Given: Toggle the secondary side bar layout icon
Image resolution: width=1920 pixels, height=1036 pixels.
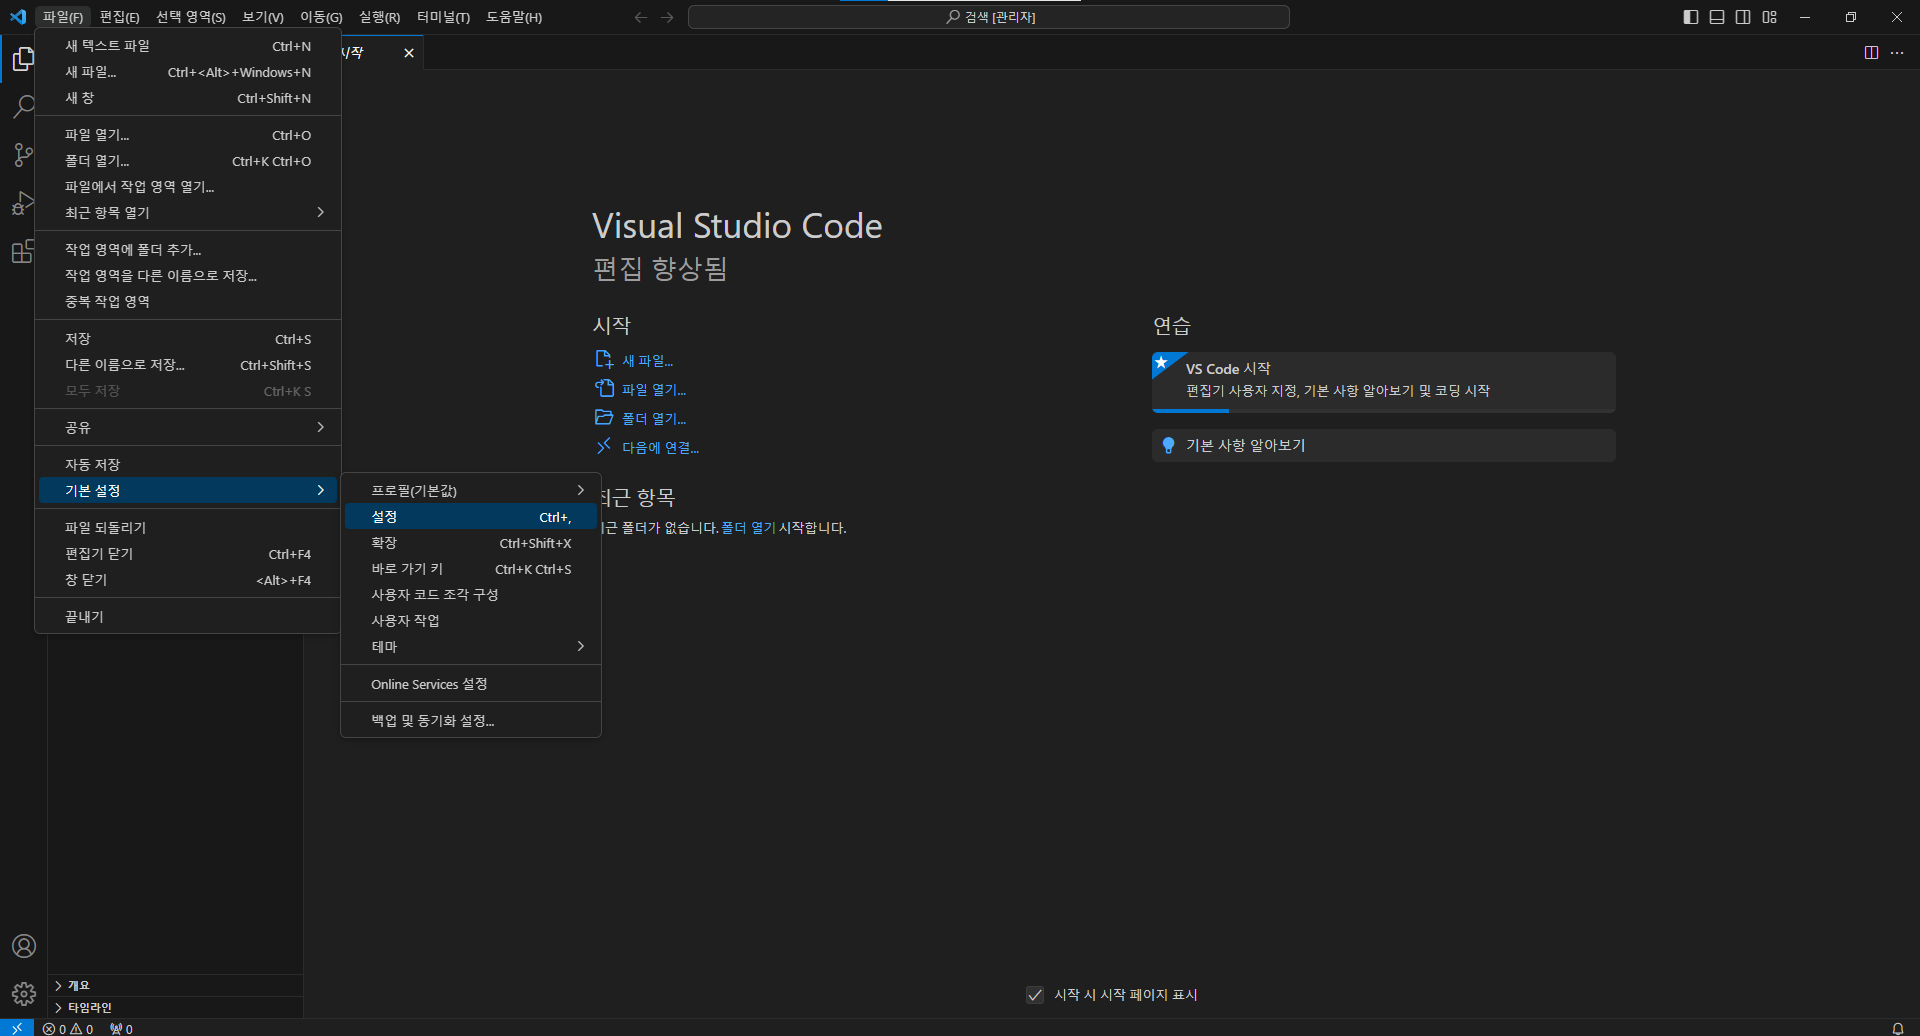Looking at the screenshot, I should (x=1743, y=17).
